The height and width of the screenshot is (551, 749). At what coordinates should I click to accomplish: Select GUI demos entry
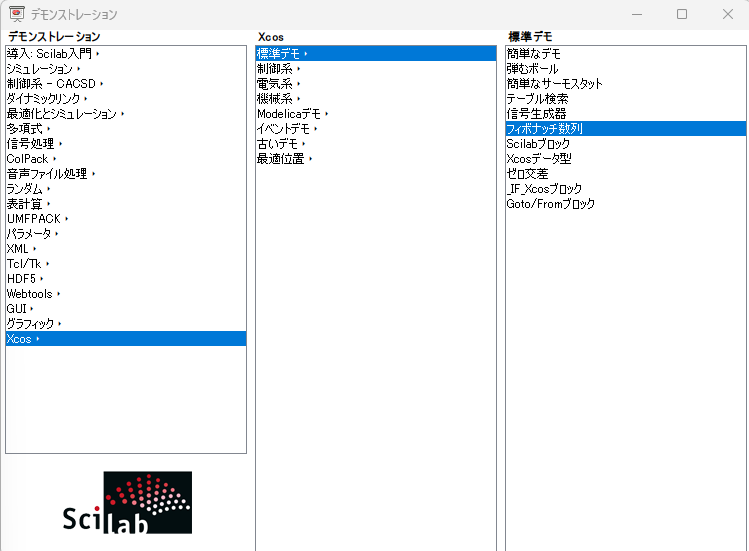(126, 309)
